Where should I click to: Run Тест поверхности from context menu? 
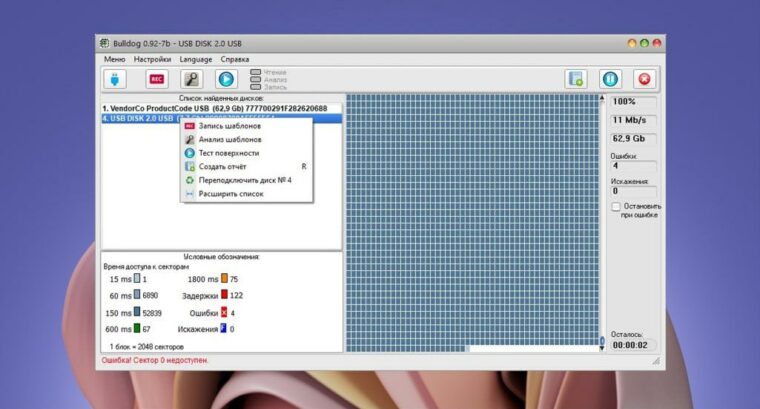click(x=228, y=153)
